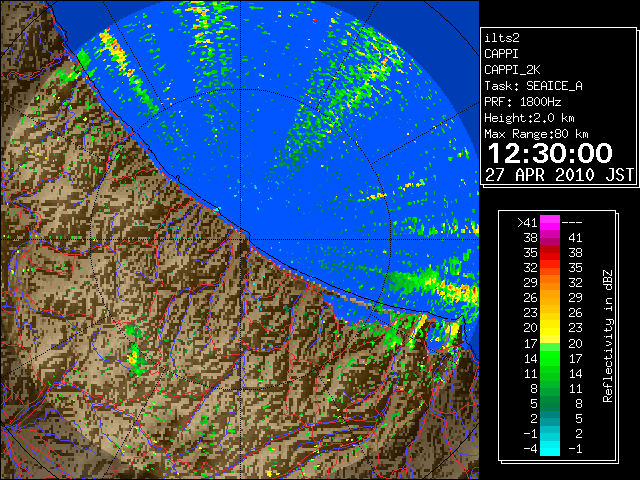This screenshot has width=640, height=480.
Task: Click the ilts2 site label
Action: click(502, 38)
